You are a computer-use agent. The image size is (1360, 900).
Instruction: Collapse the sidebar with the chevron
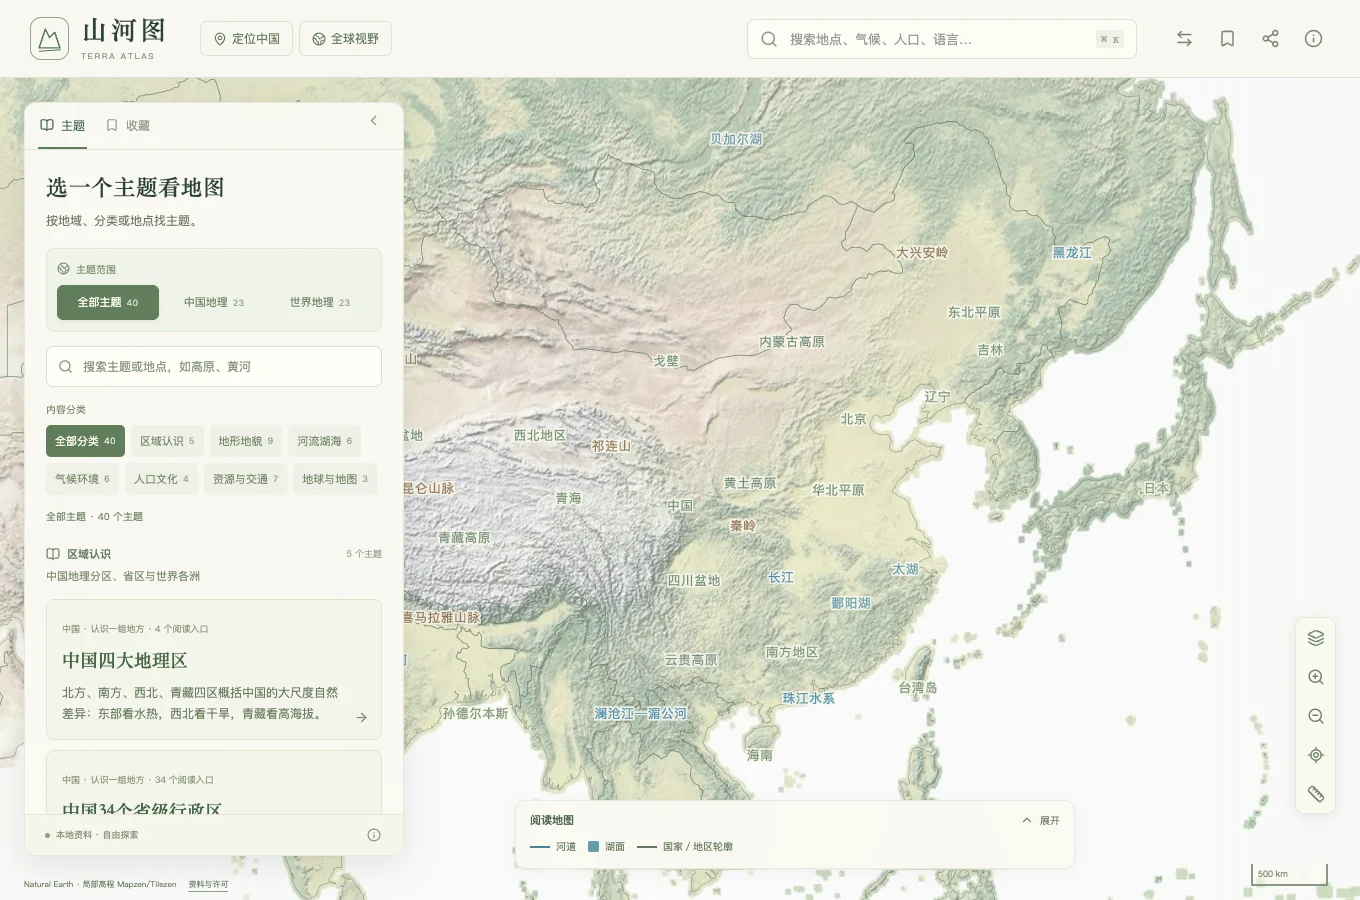tap(374, 121)
